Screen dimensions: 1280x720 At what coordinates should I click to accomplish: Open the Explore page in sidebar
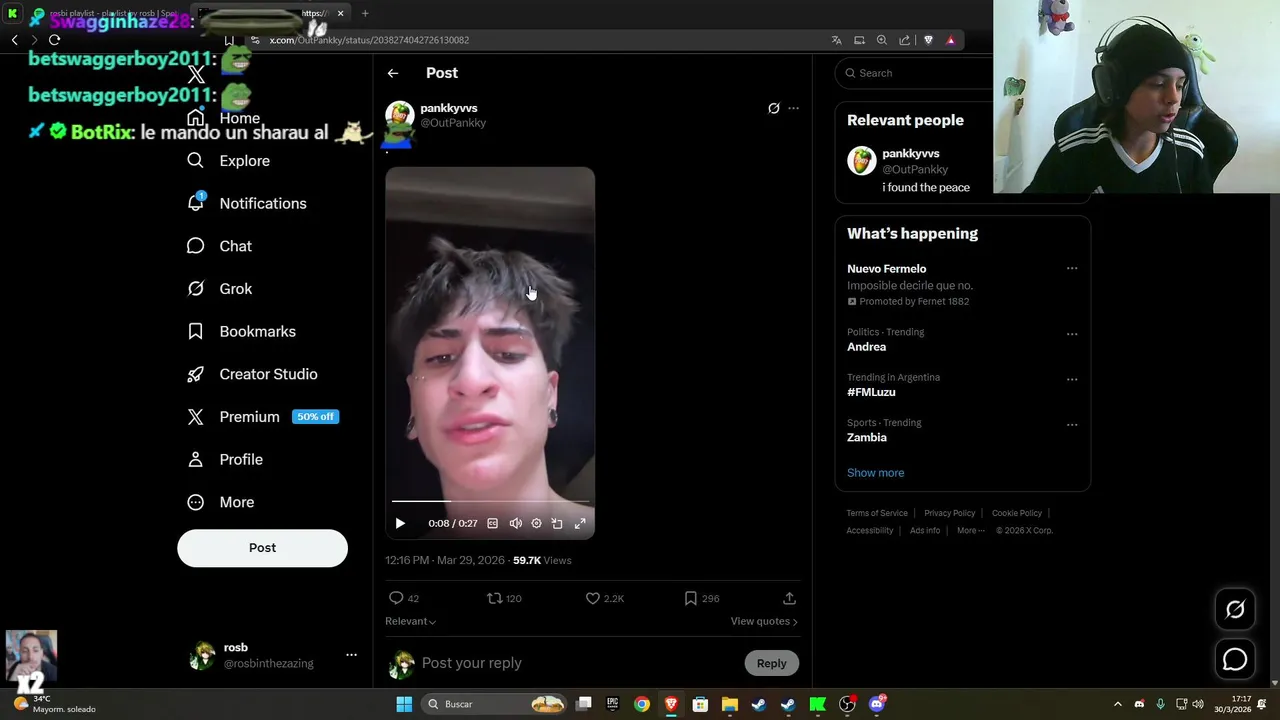(x=229, y=161)
